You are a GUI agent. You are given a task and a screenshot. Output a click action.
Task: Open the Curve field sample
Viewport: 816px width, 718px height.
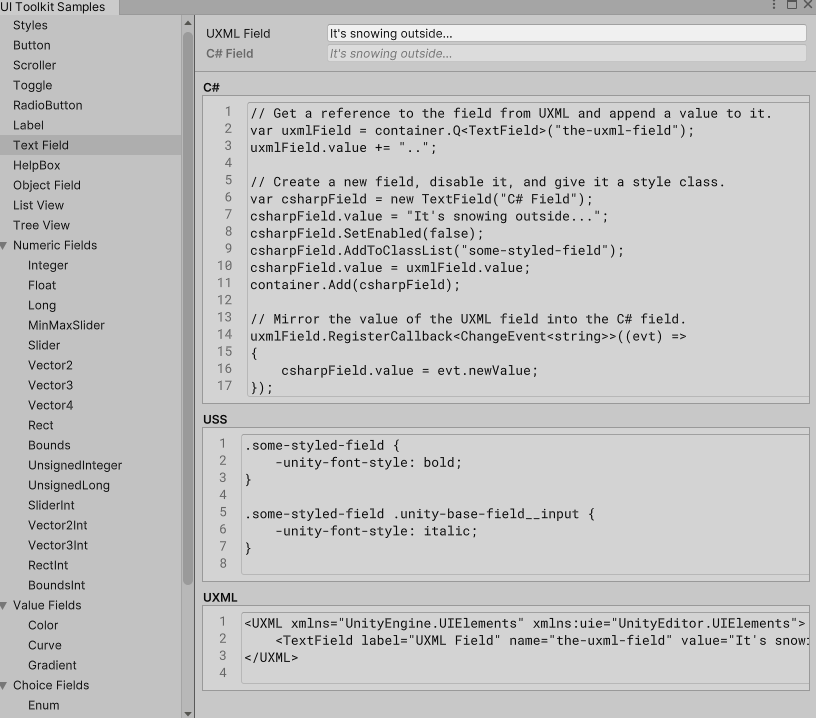click(45, 645)
